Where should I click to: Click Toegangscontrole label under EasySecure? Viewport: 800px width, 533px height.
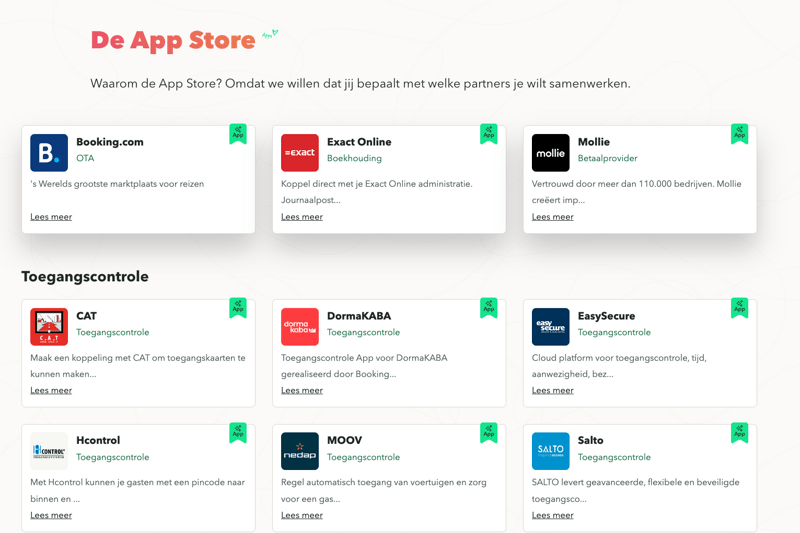click(614, 332)
